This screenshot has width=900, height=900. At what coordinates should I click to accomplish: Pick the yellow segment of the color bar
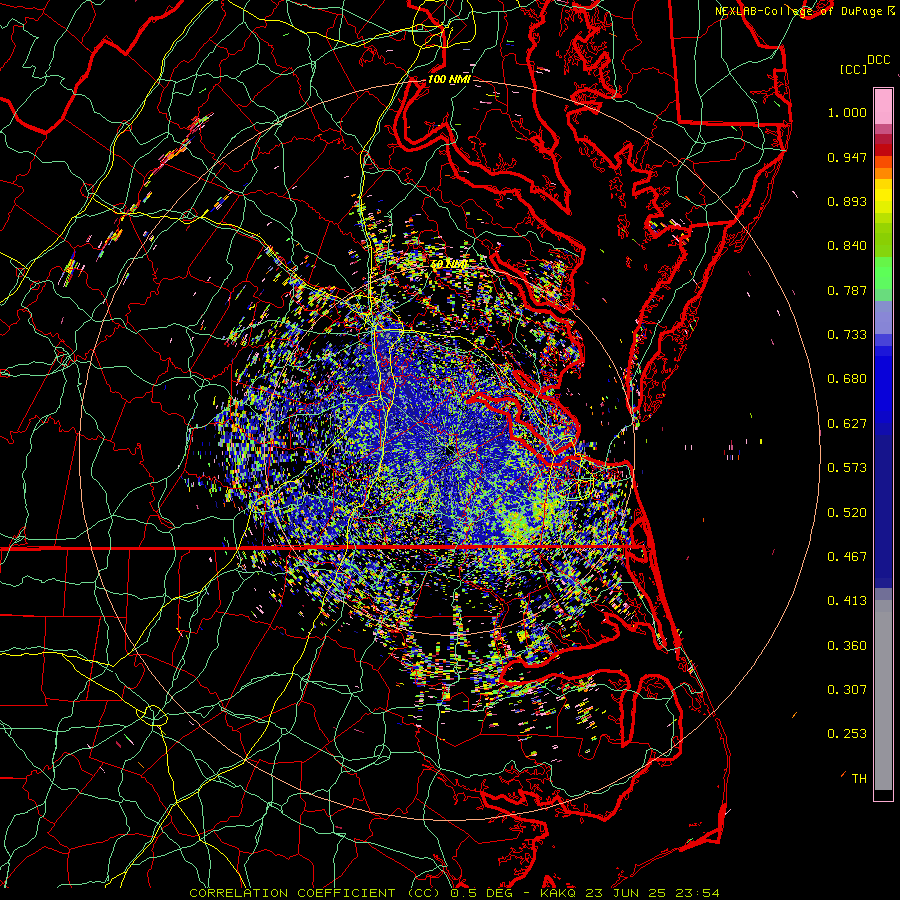point(883,197)
